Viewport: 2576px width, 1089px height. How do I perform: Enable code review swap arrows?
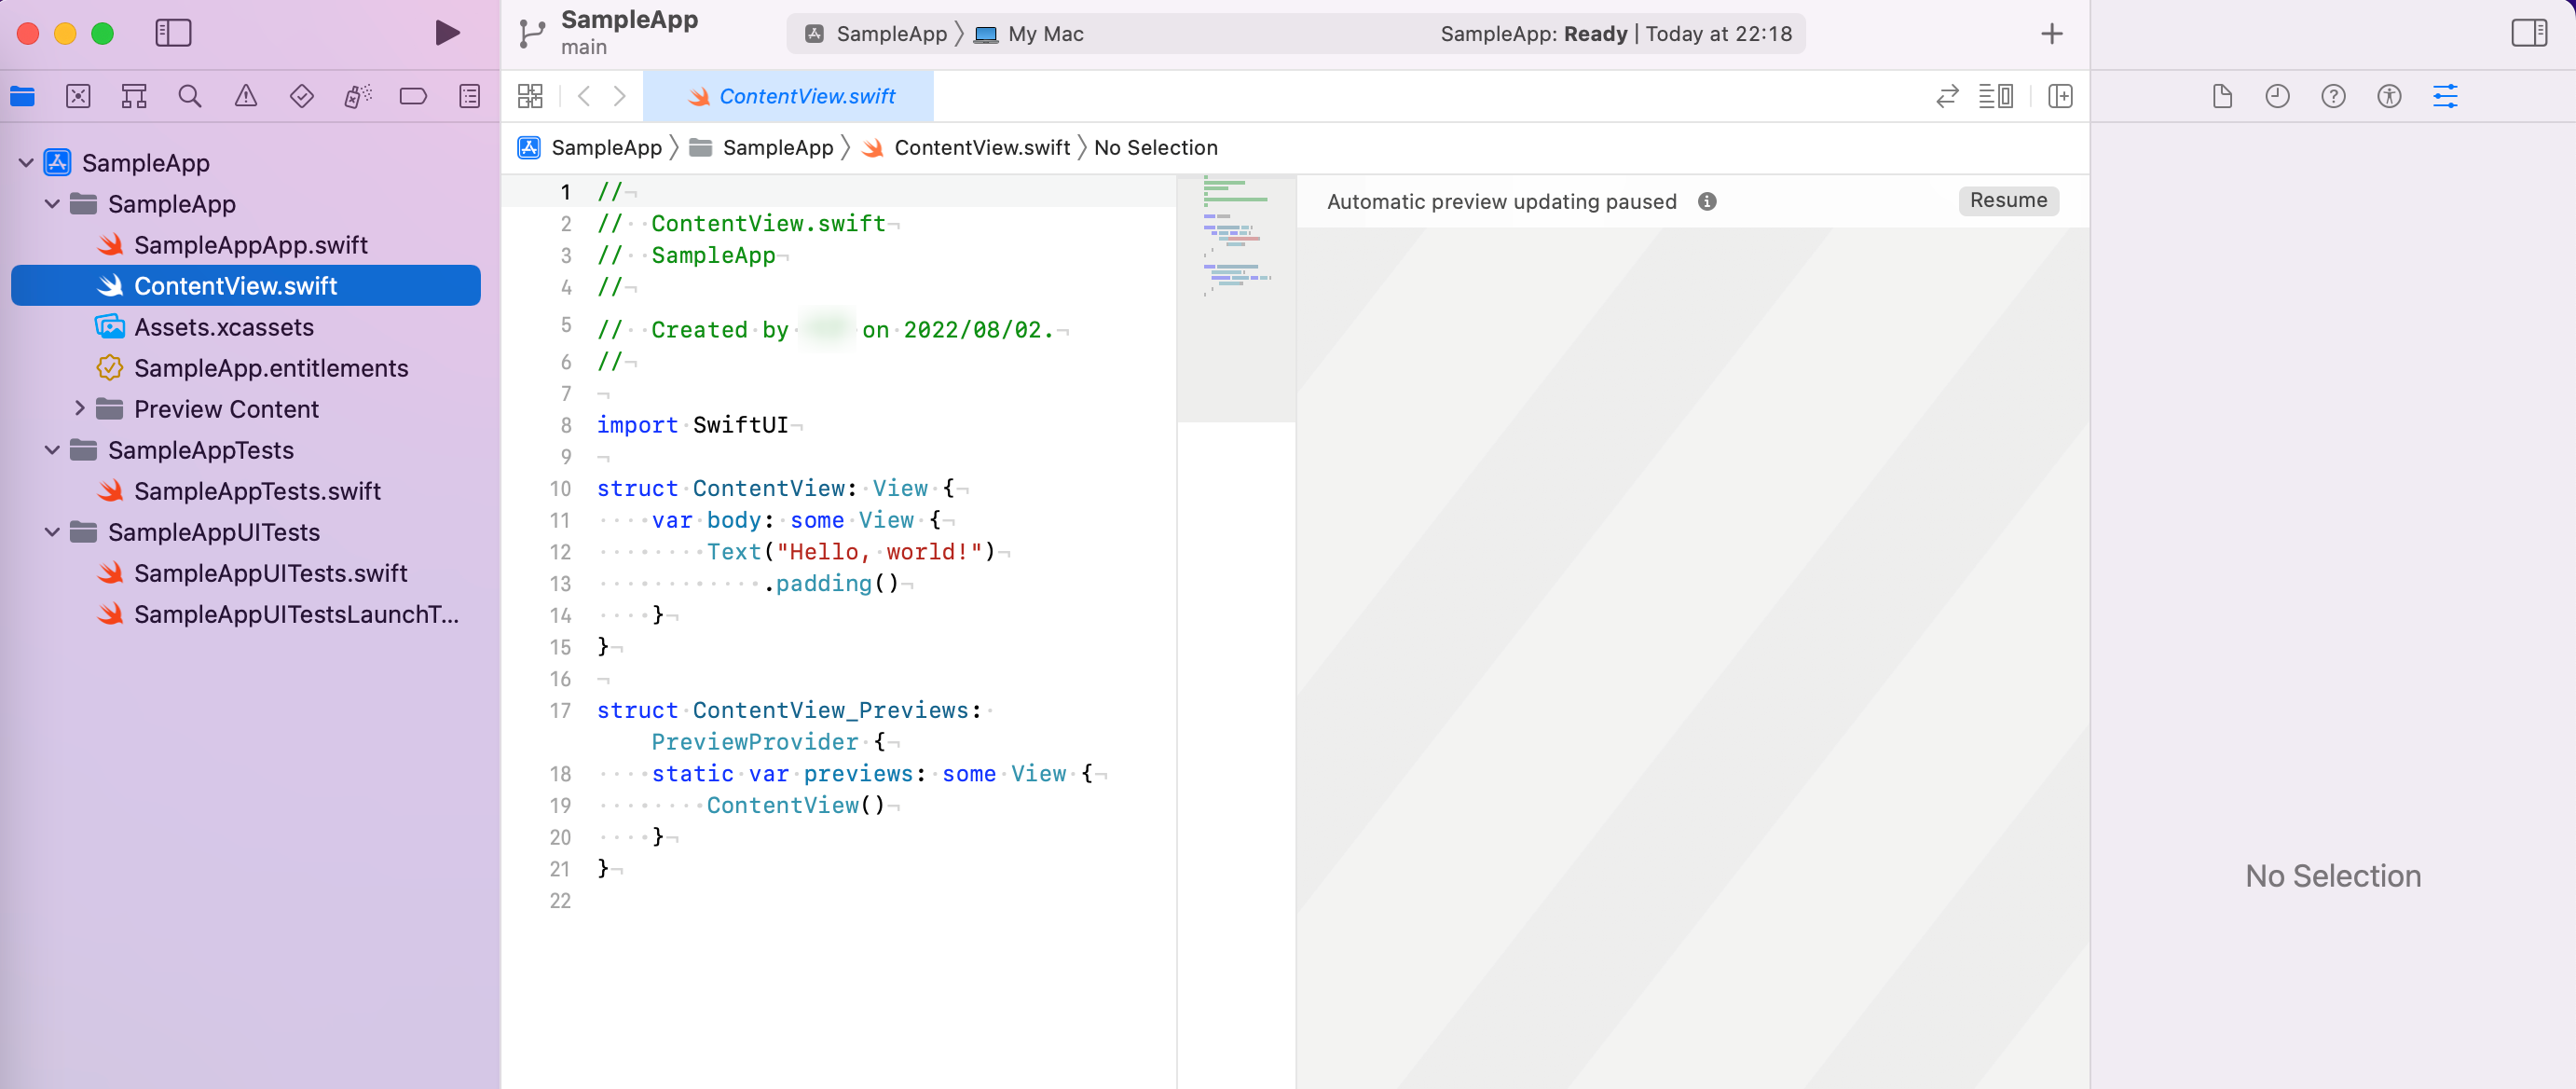[1946, 96]
